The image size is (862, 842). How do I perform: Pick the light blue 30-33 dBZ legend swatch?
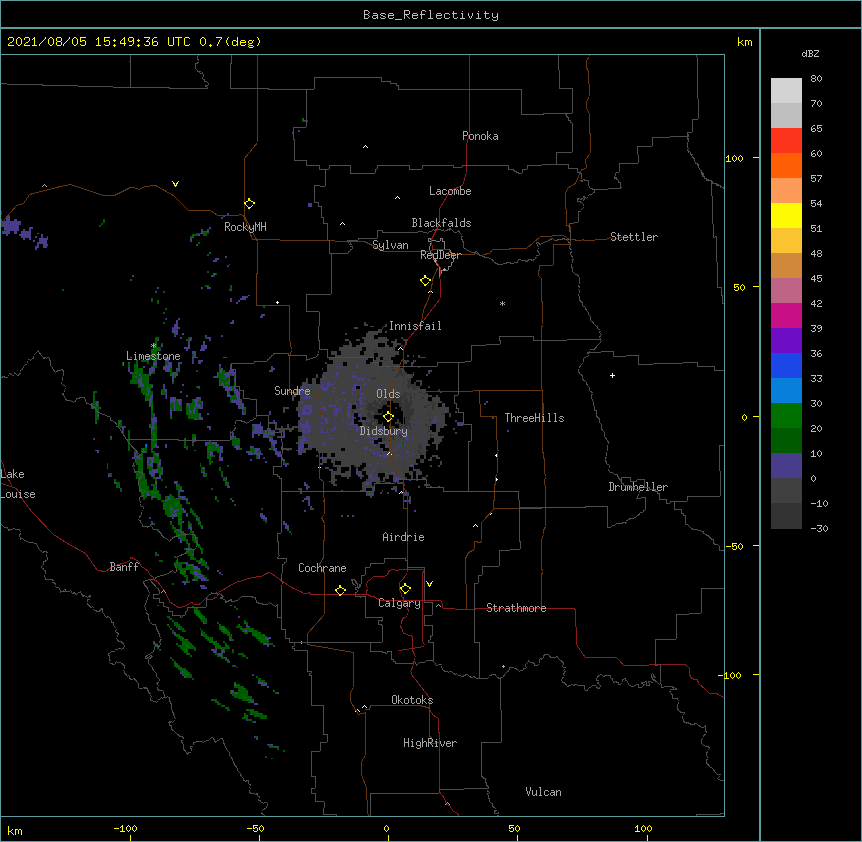(x=786, y=390)
